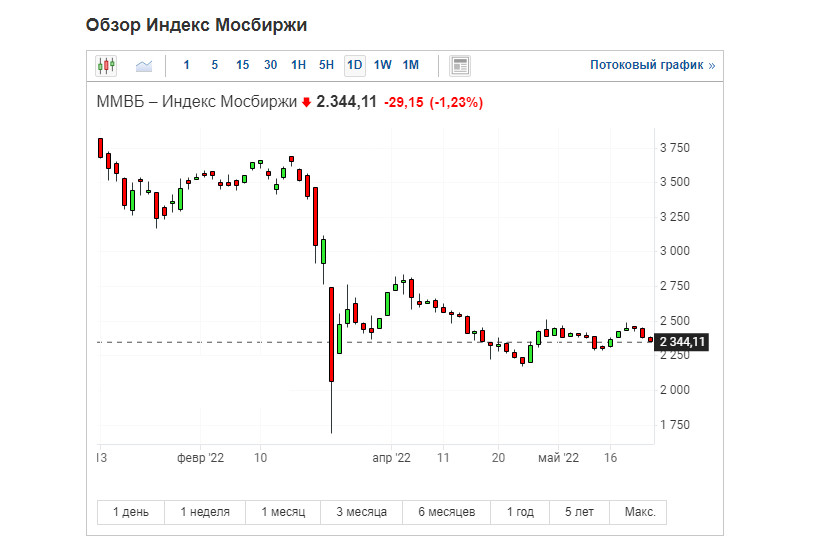The height and width of the screenshot is (547, 822).
Task: Click the Обзор Индекс Мосбиржи heading
Action: (196, 25)
